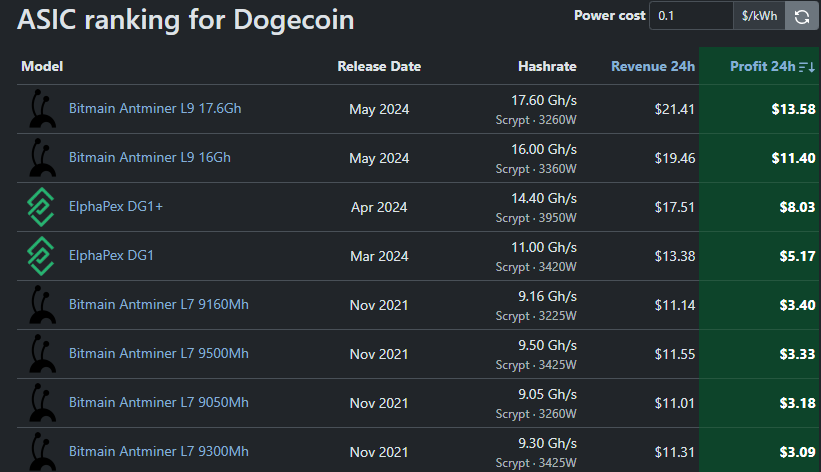Screen dimensions: 821x472
Task: Click the $11.31 revenue value
Action: point(674,452)
